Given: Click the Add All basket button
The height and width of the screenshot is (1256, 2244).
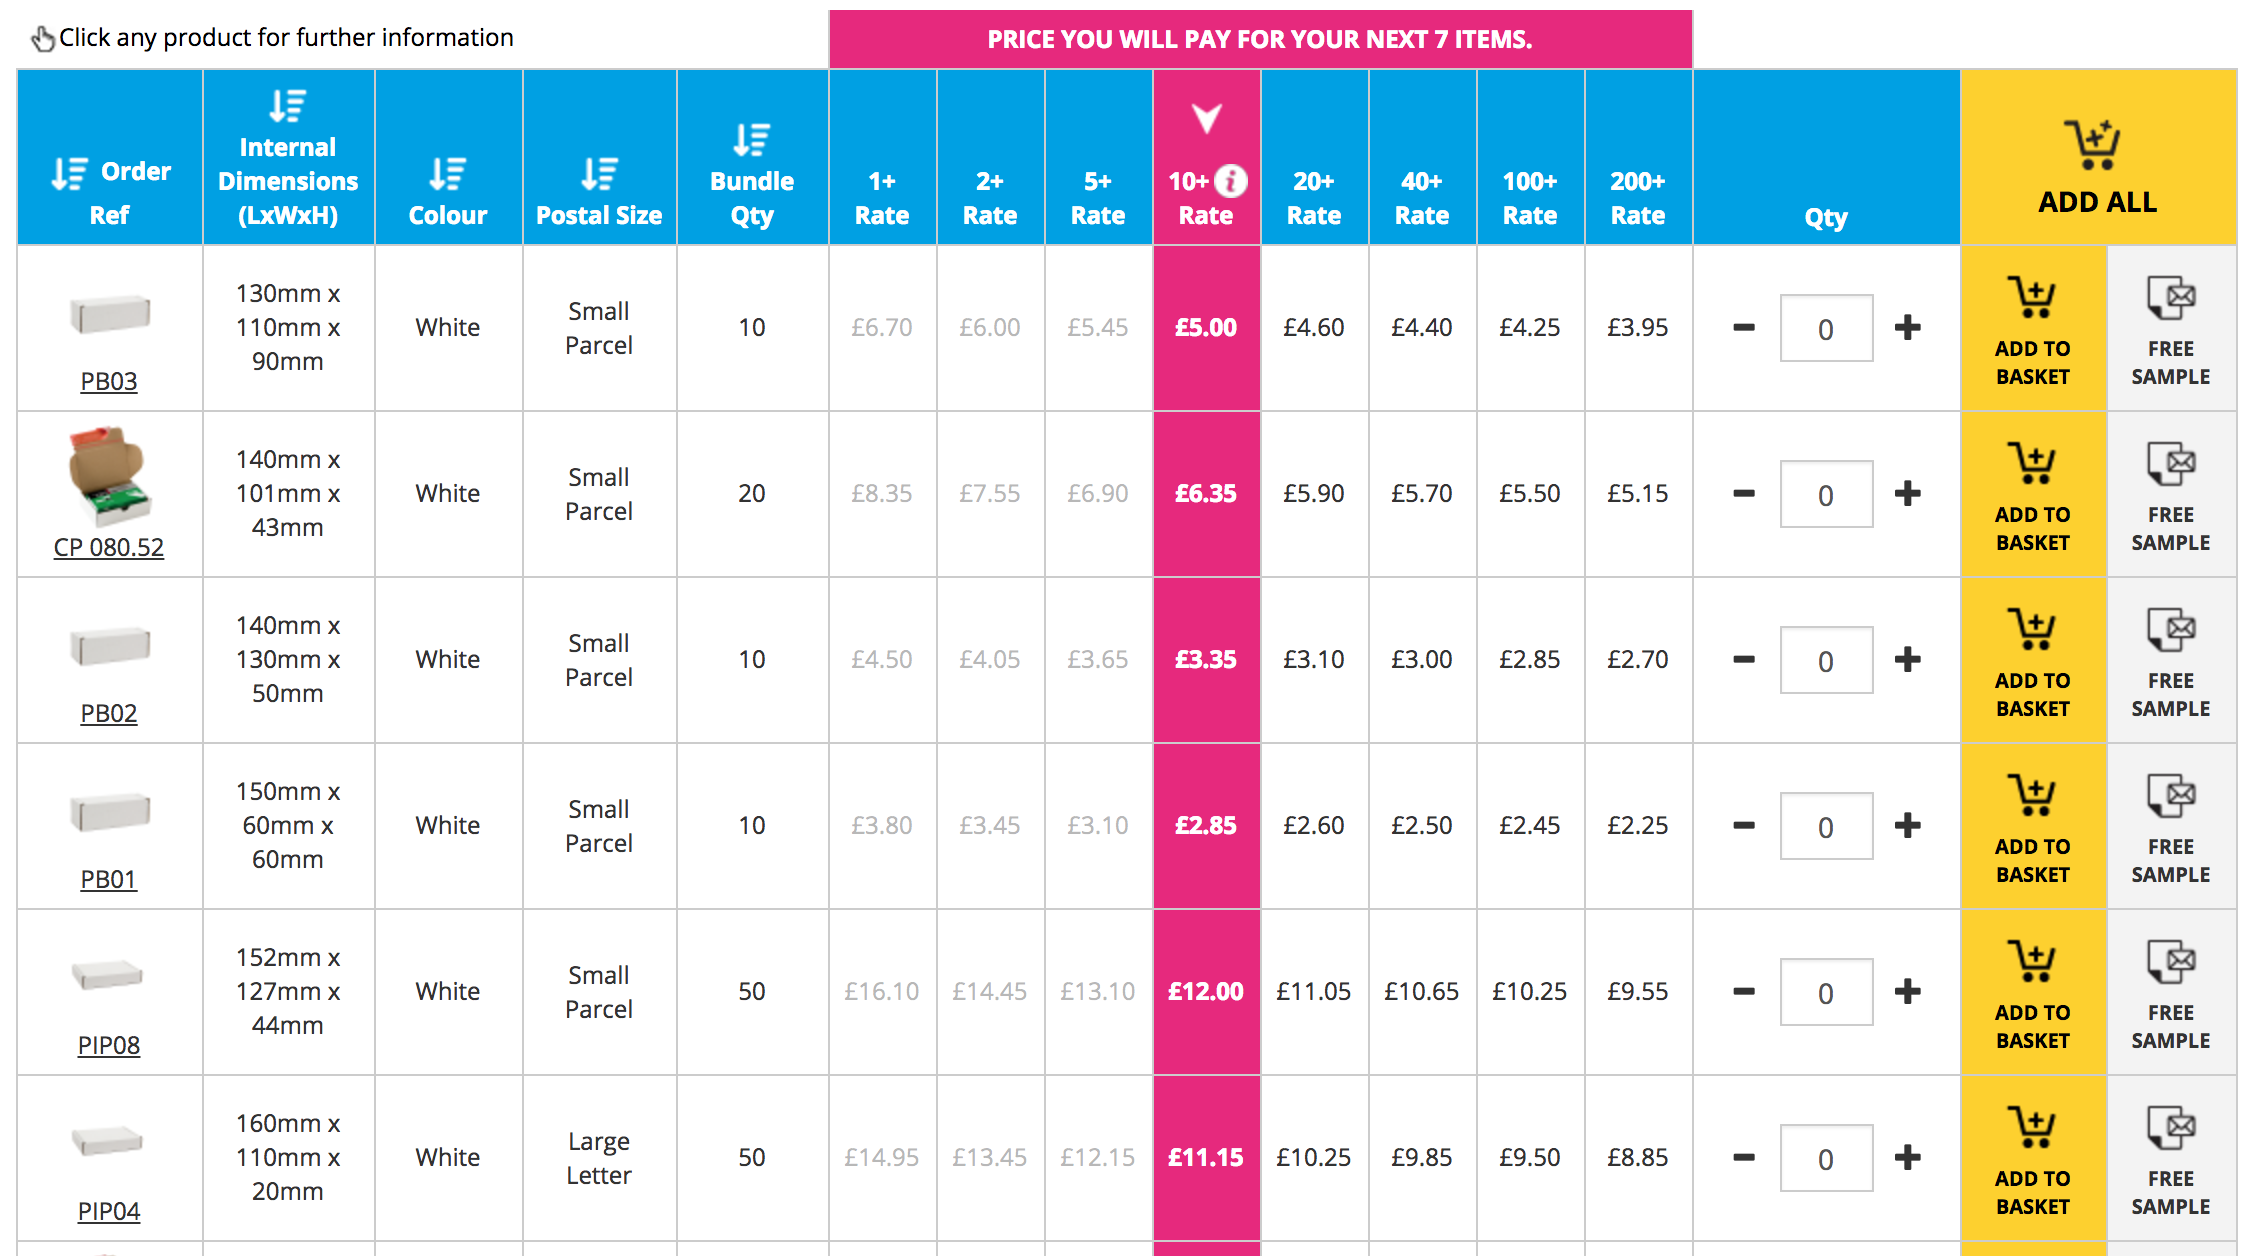Looking at the screenshot, I should pos(2097,167).
